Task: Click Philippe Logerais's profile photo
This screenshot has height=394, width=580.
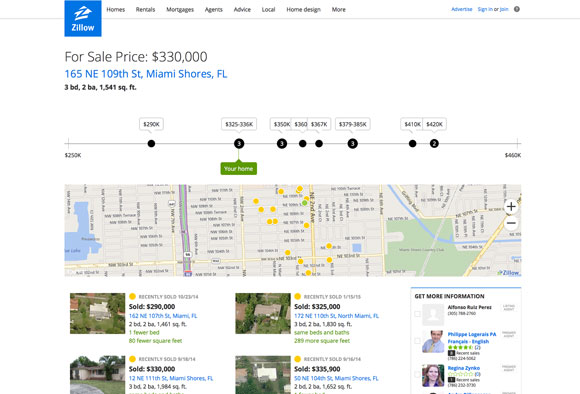Action: pos(433,341)
